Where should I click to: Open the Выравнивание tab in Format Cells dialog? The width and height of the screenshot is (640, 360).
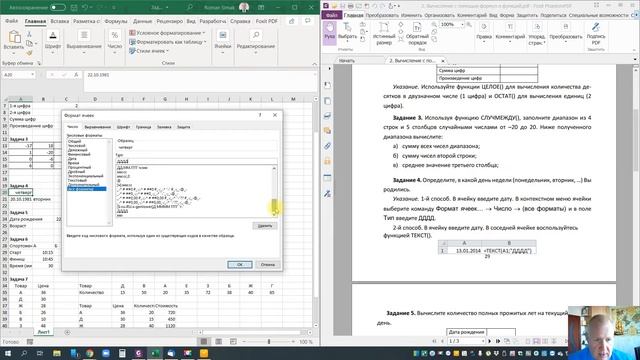tap(98, 127)
